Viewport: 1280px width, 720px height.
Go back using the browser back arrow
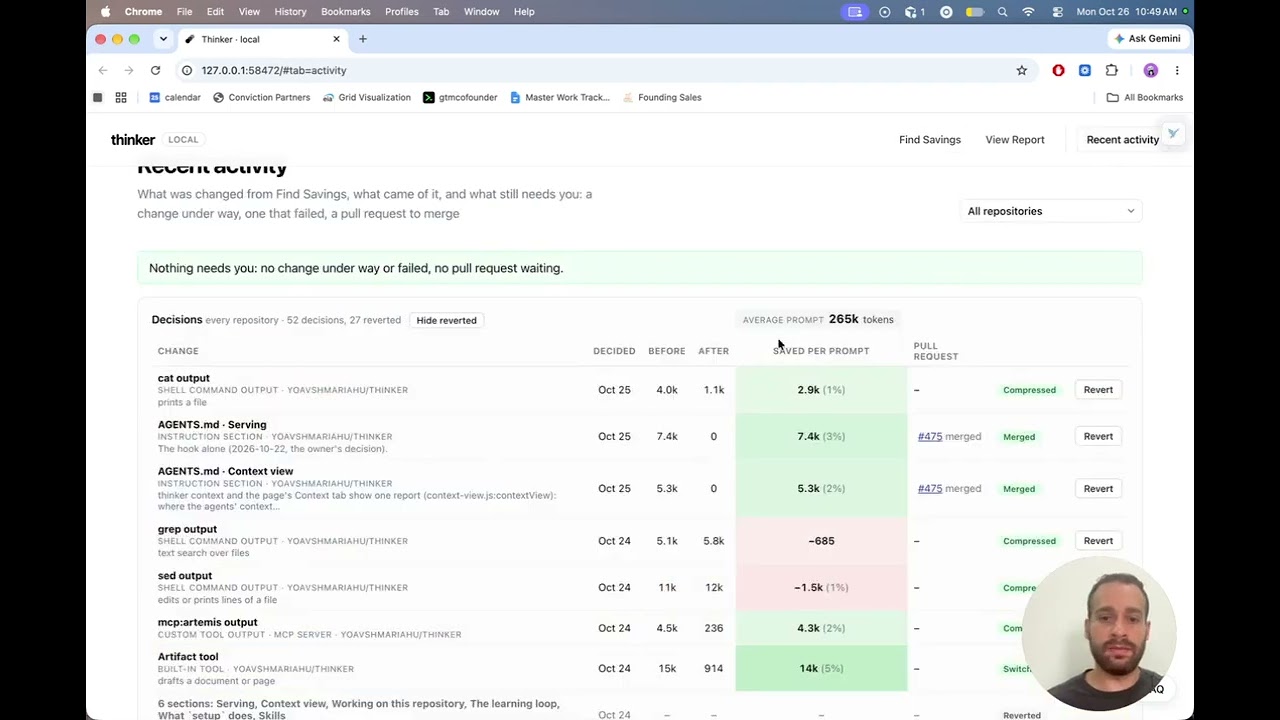[103, 70]
